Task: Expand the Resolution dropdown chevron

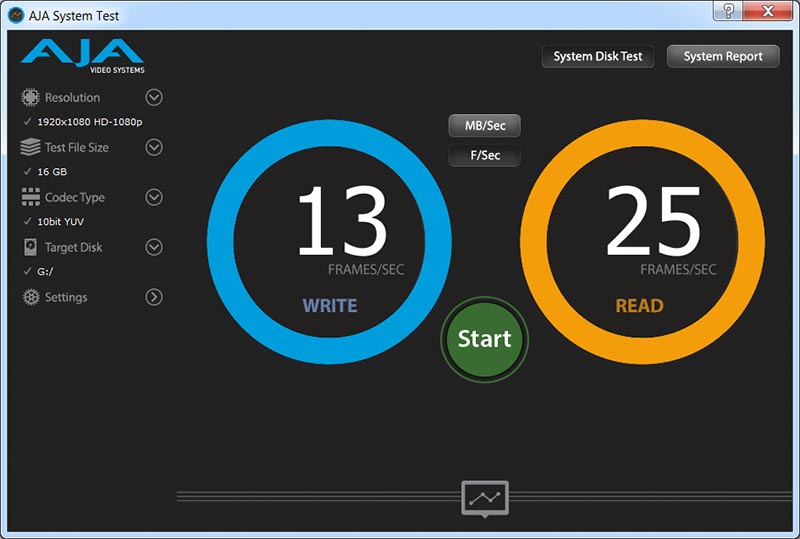Action: click(x=154, y=97)
